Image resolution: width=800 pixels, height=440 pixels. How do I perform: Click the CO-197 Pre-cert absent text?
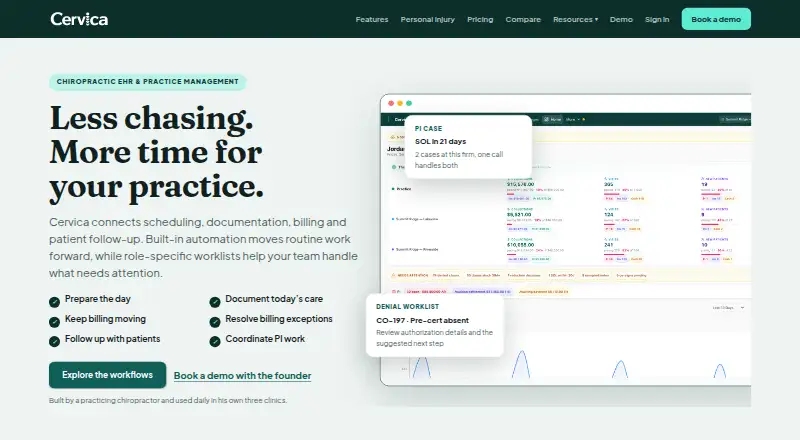click(x=422, y=320)
